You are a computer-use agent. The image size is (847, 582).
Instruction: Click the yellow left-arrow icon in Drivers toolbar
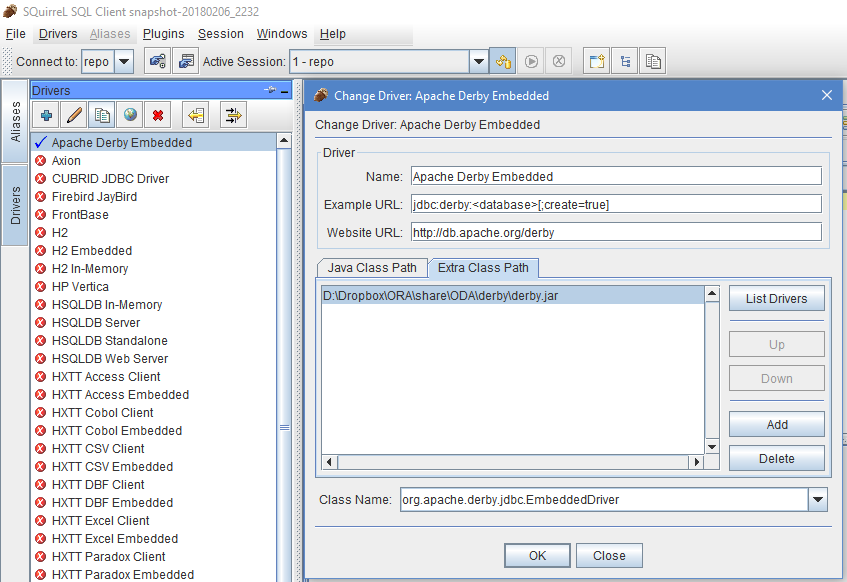(196, 115)
